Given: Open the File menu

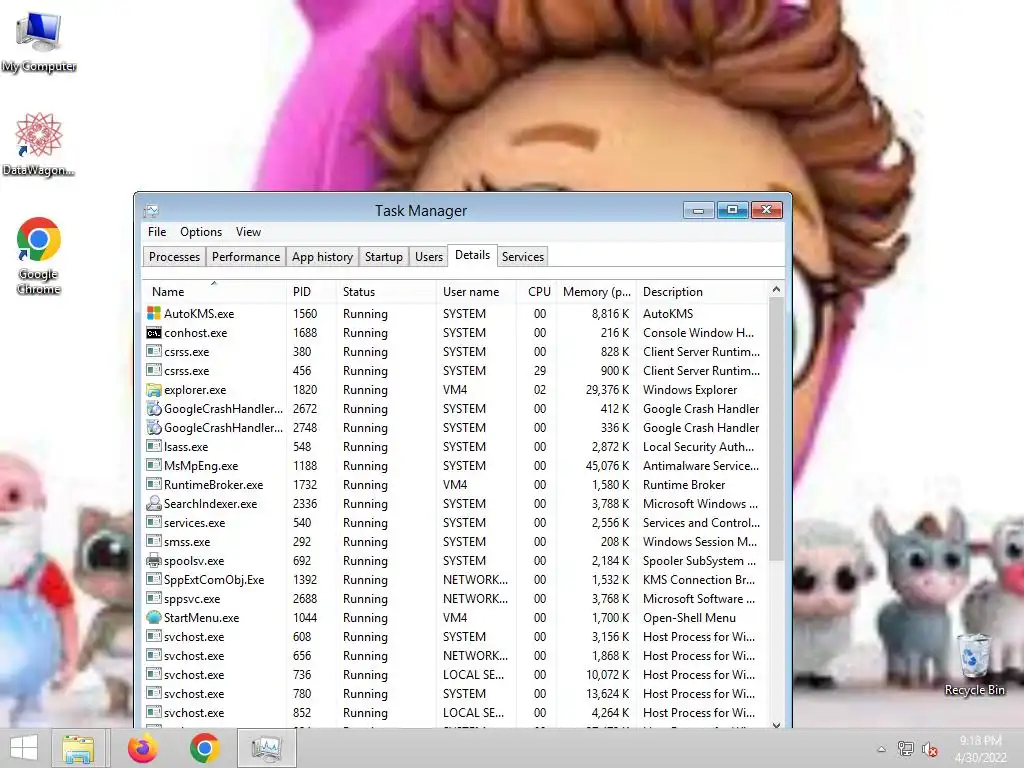Looking at the screenshot, I should 157,232.
